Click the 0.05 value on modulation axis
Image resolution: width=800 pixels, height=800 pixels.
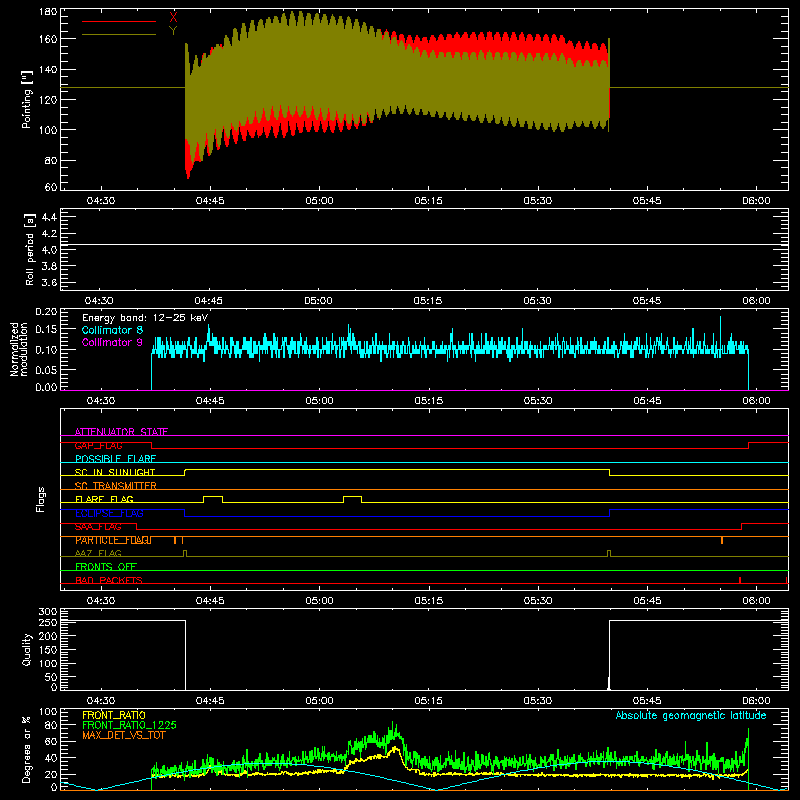(x=47, y=369)
